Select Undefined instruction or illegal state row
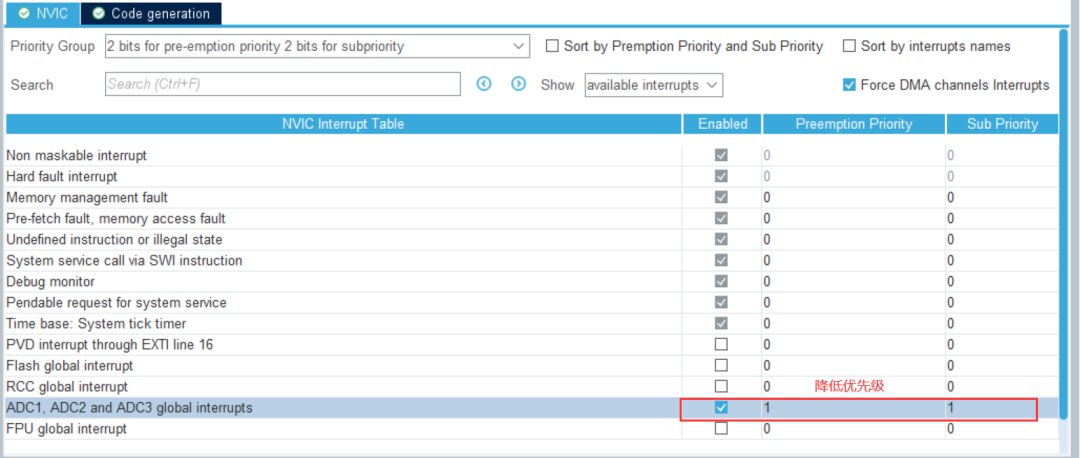 (532, 239)
